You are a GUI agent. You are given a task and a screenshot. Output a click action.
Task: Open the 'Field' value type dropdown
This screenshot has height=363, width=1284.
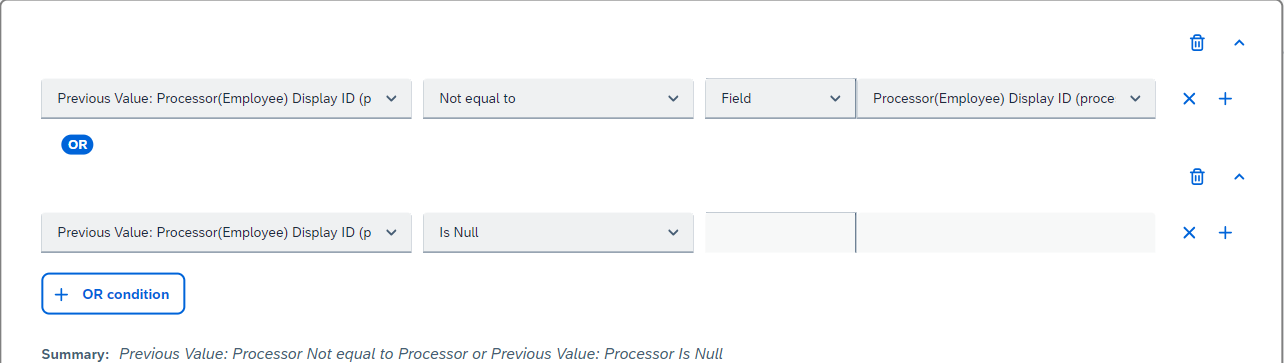780,99
